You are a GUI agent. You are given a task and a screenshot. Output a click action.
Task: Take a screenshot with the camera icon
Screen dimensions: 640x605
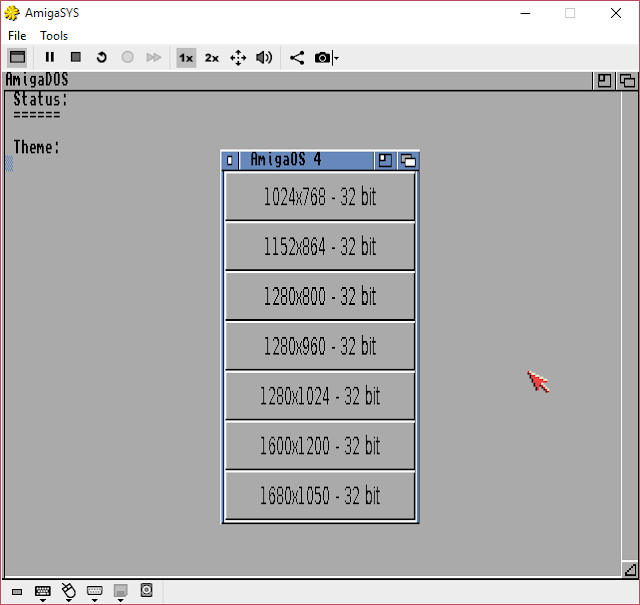[322, 58]
